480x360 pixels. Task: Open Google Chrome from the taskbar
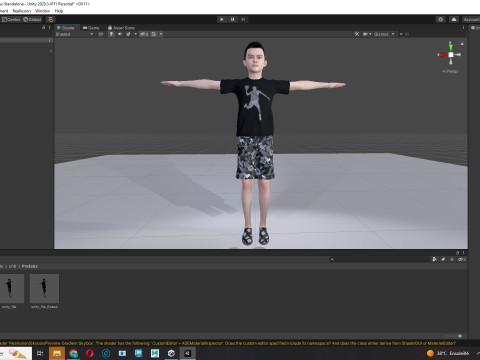(73, 353)
